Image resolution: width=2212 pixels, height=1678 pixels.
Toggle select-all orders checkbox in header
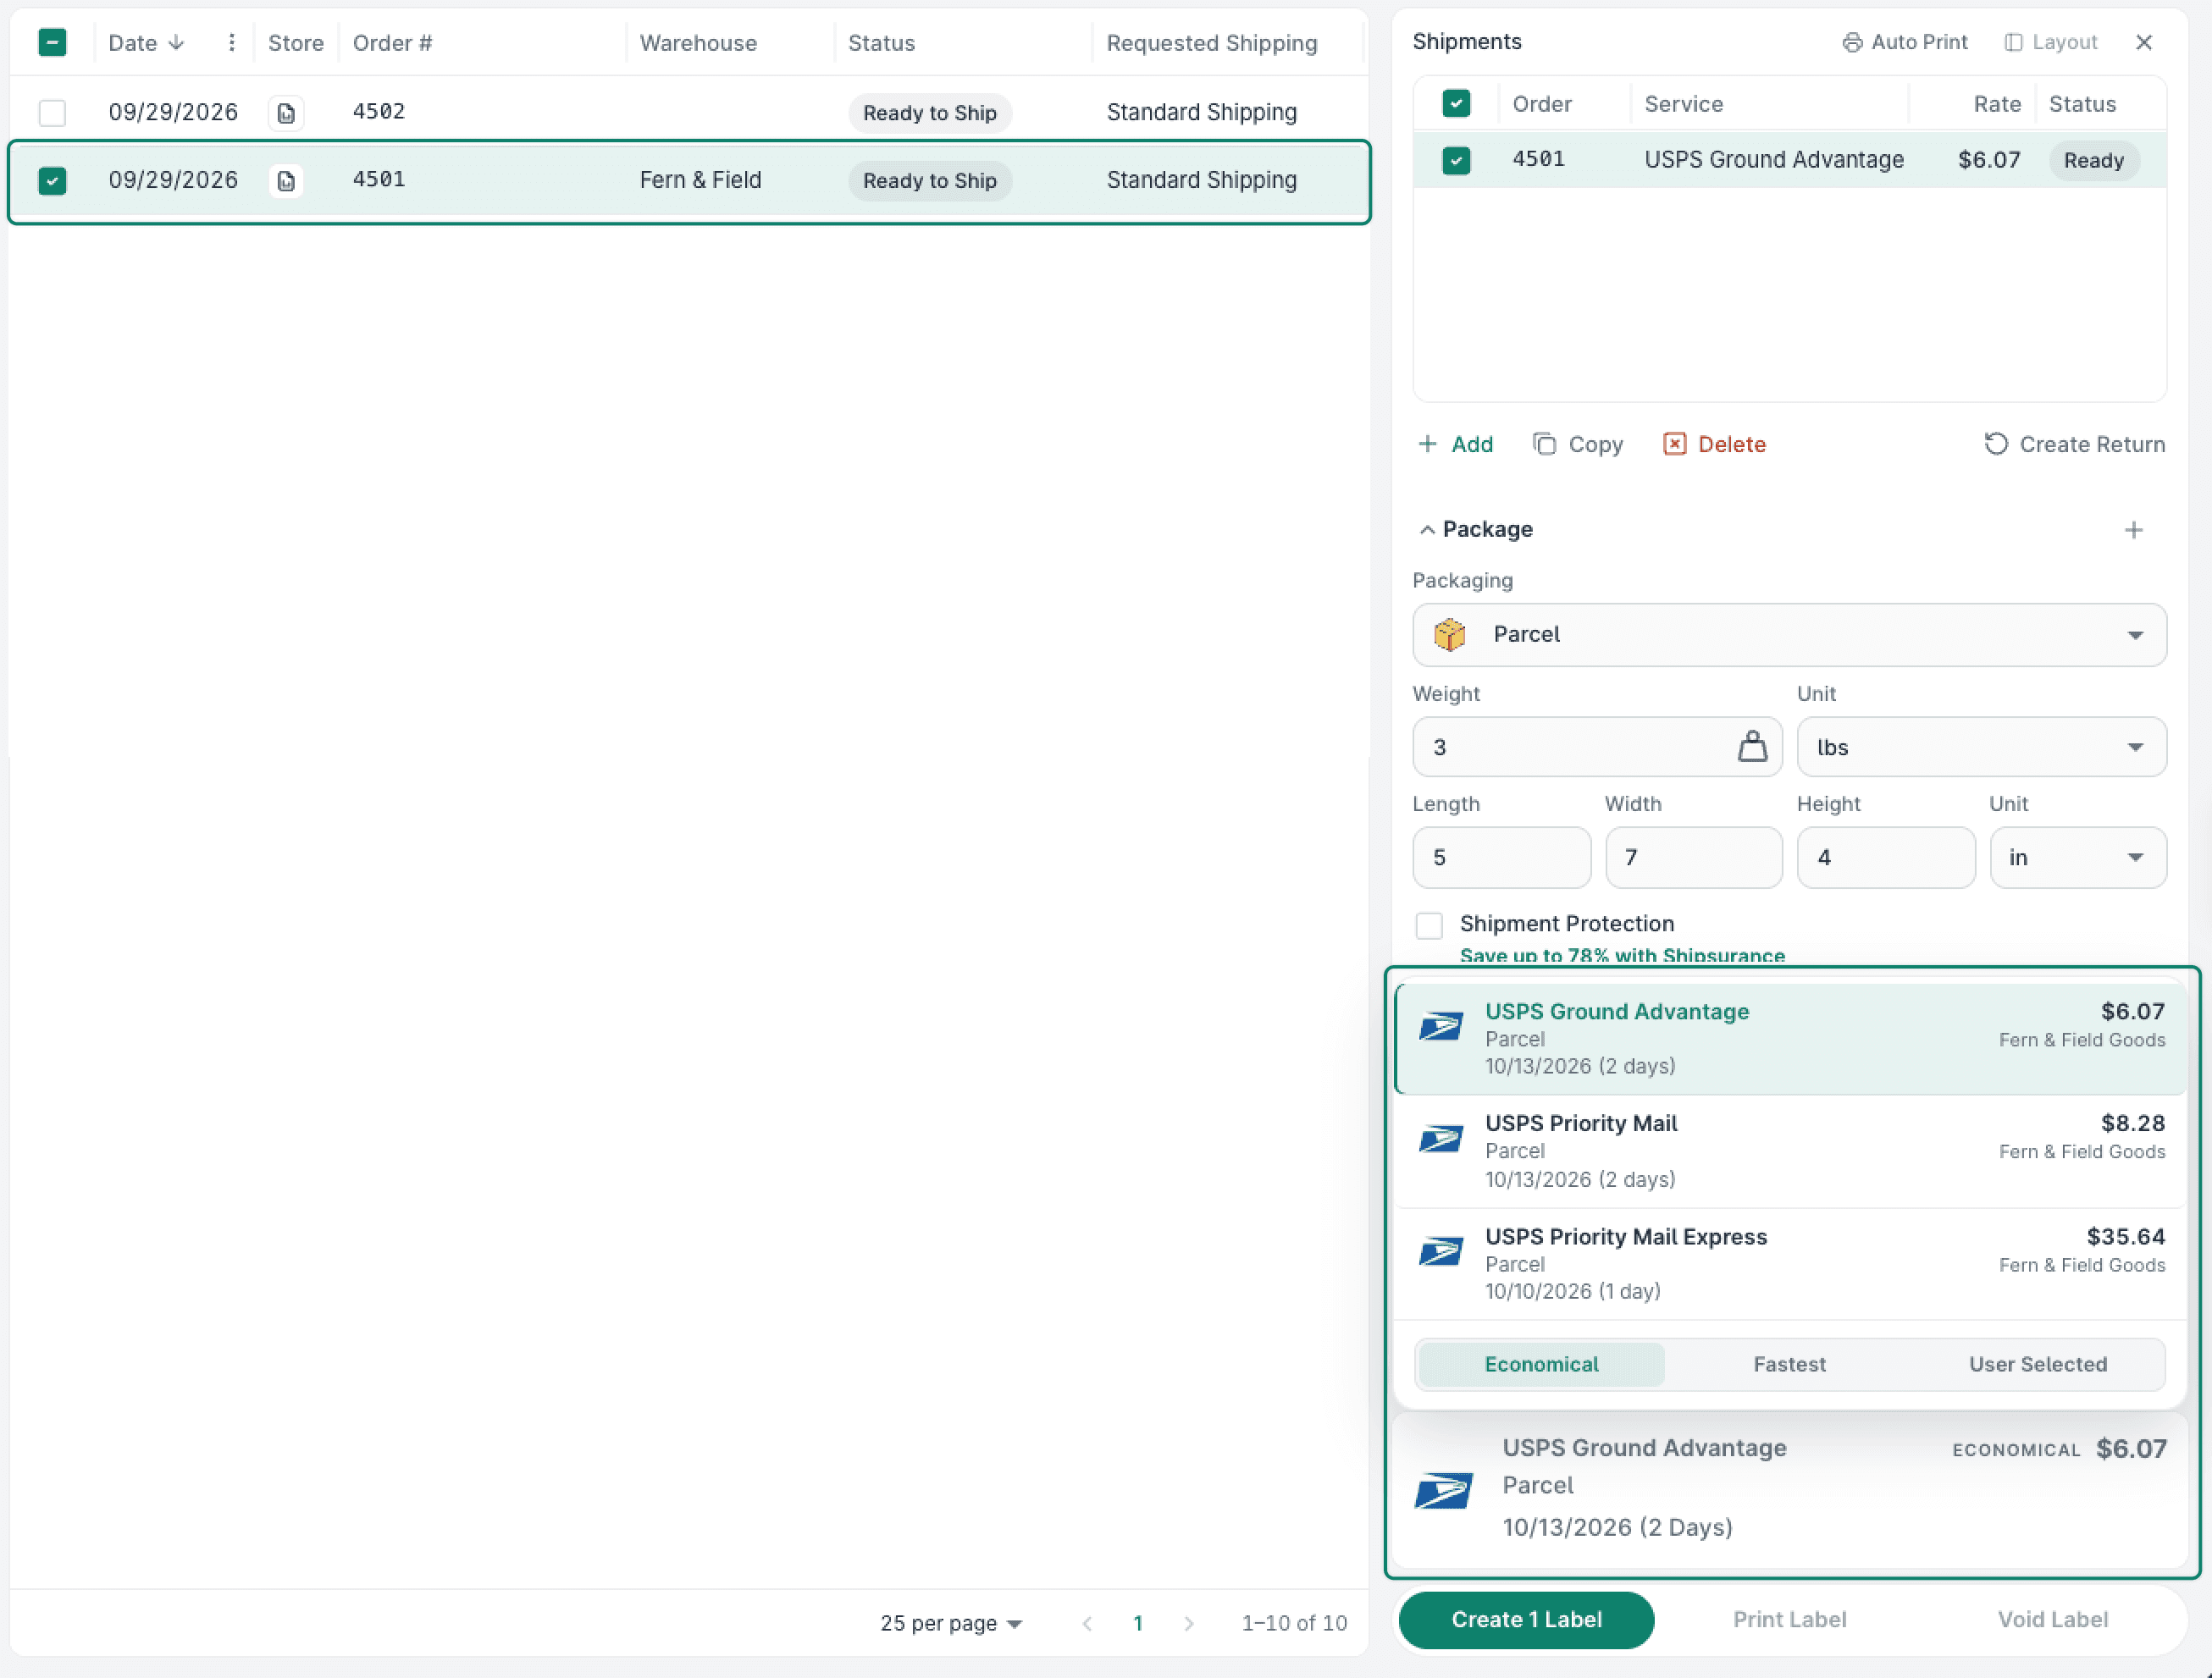click(52, 42)
